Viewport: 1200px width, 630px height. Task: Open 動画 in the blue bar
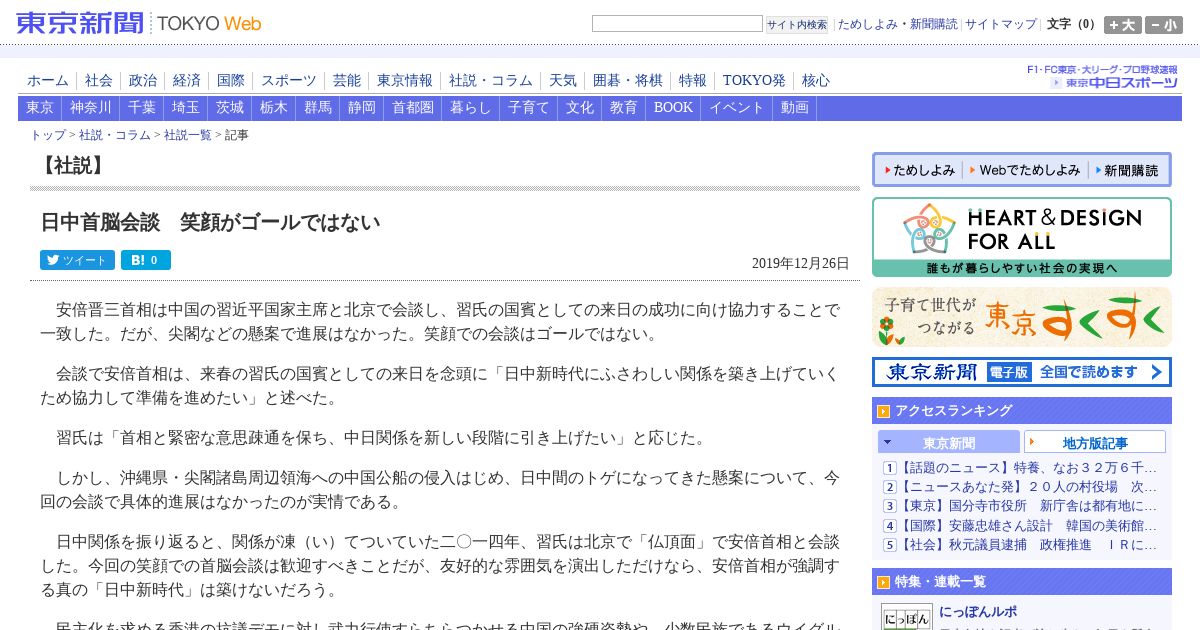point(795,108)
